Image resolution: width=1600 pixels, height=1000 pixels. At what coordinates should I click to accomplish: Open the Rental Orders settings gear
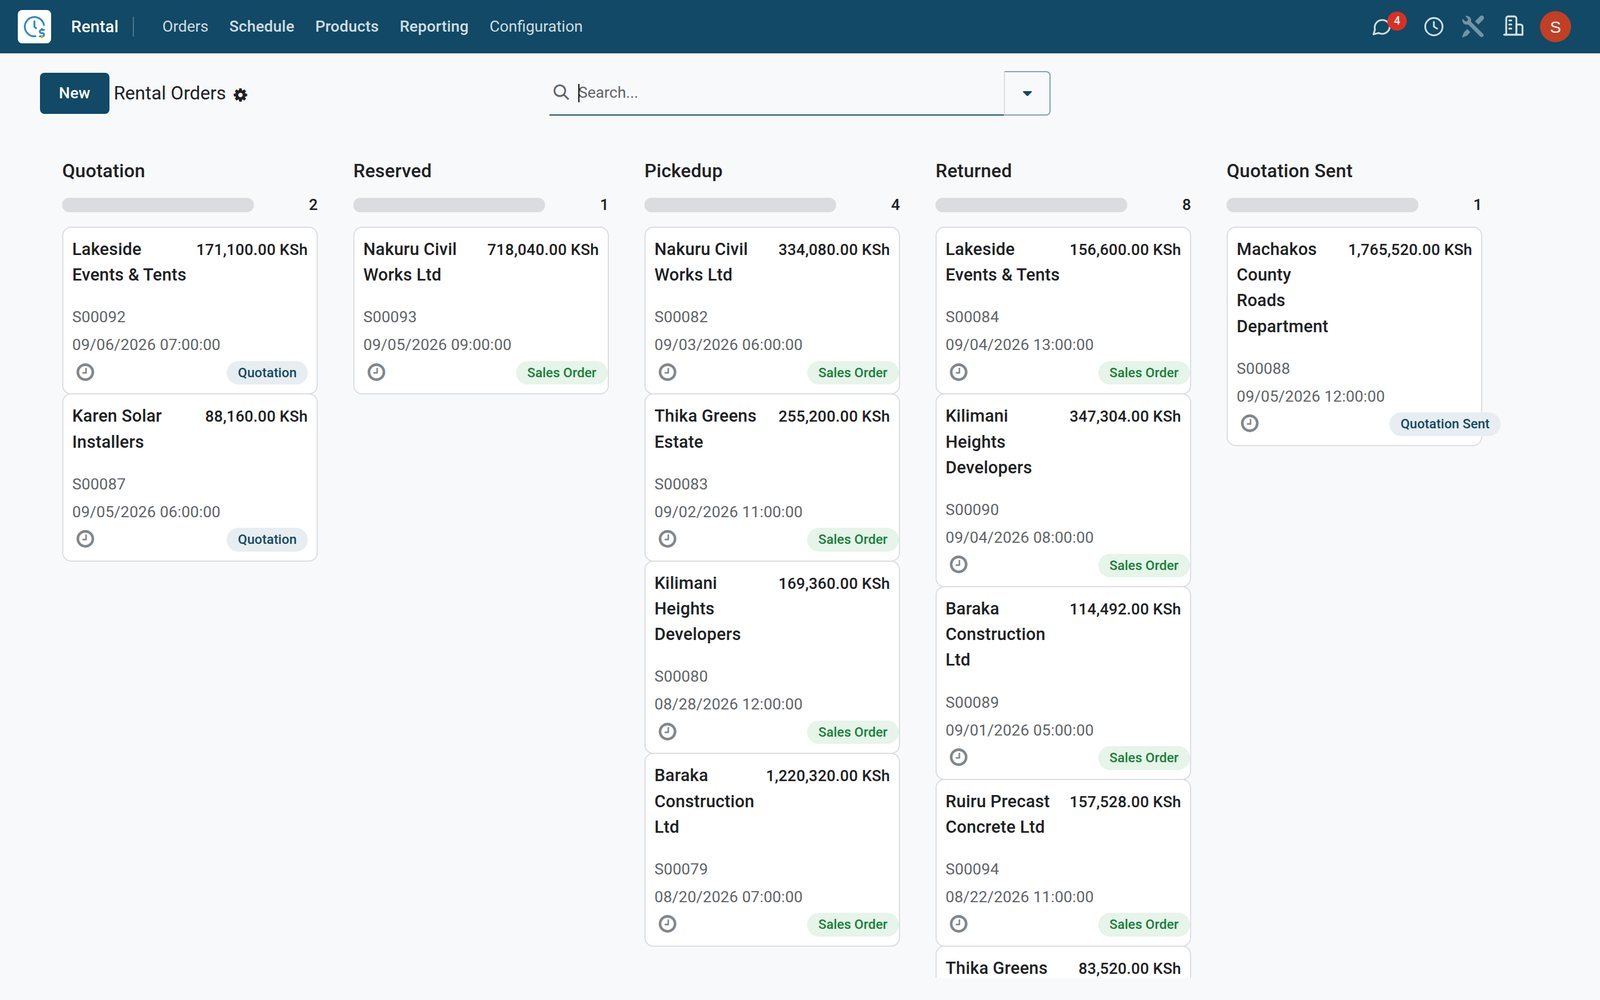(240, 95)
